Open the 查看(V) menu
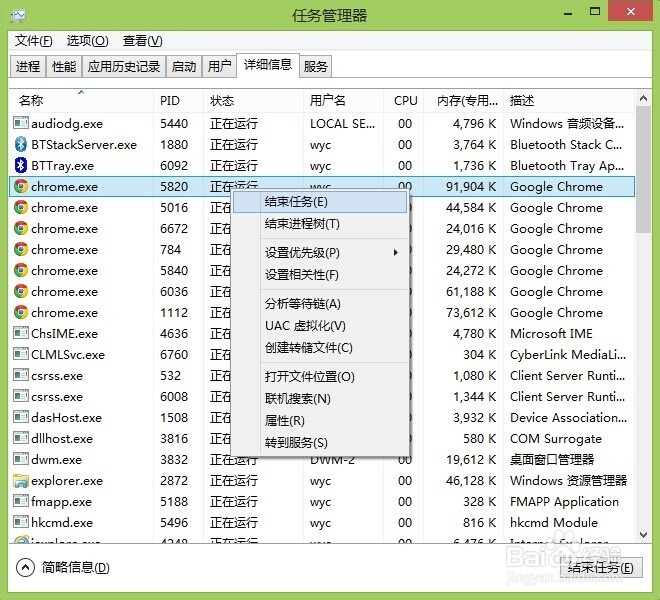The height and width of the screenshot is (600, 660). [142, 41]
